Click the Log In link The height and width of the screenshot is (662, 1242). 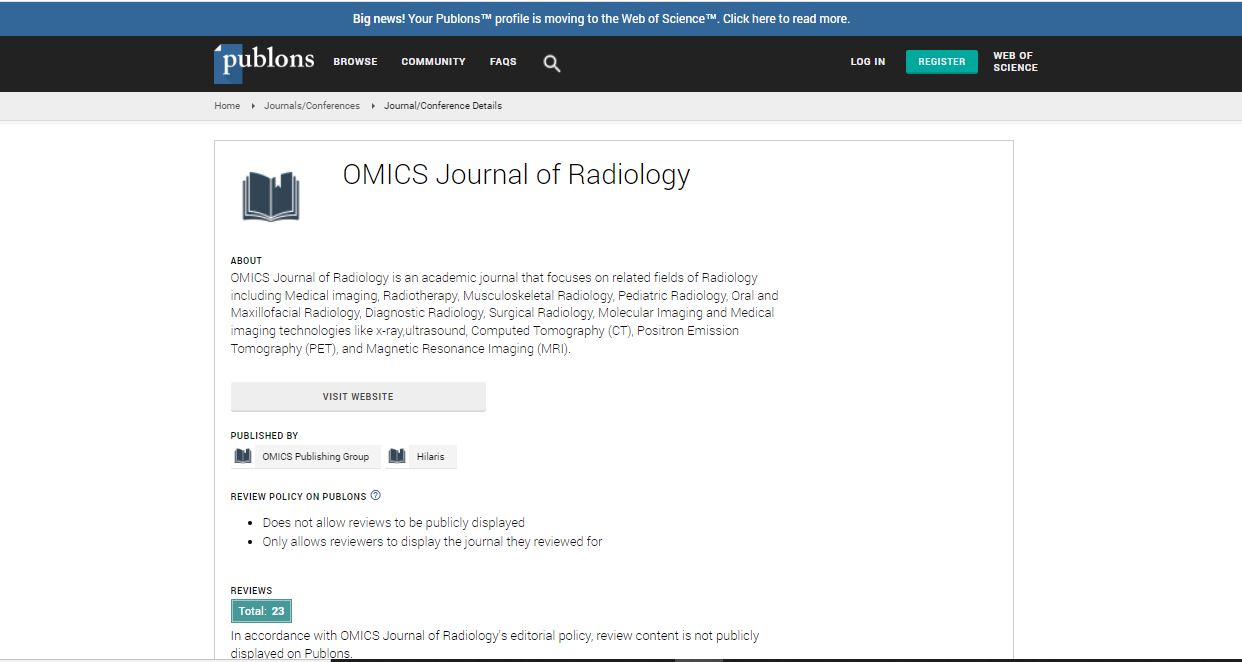(867, 62)
